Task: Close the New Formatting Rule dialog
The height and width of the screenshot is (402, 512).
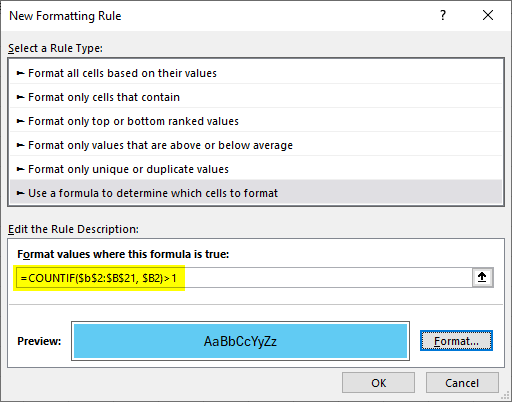Action: 488,15
